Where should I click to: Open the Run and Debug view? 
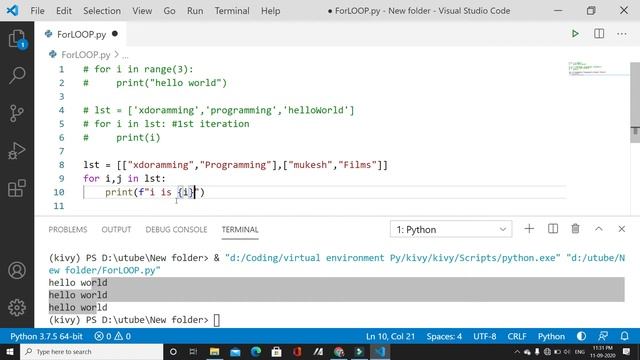[x=17, y=151]
